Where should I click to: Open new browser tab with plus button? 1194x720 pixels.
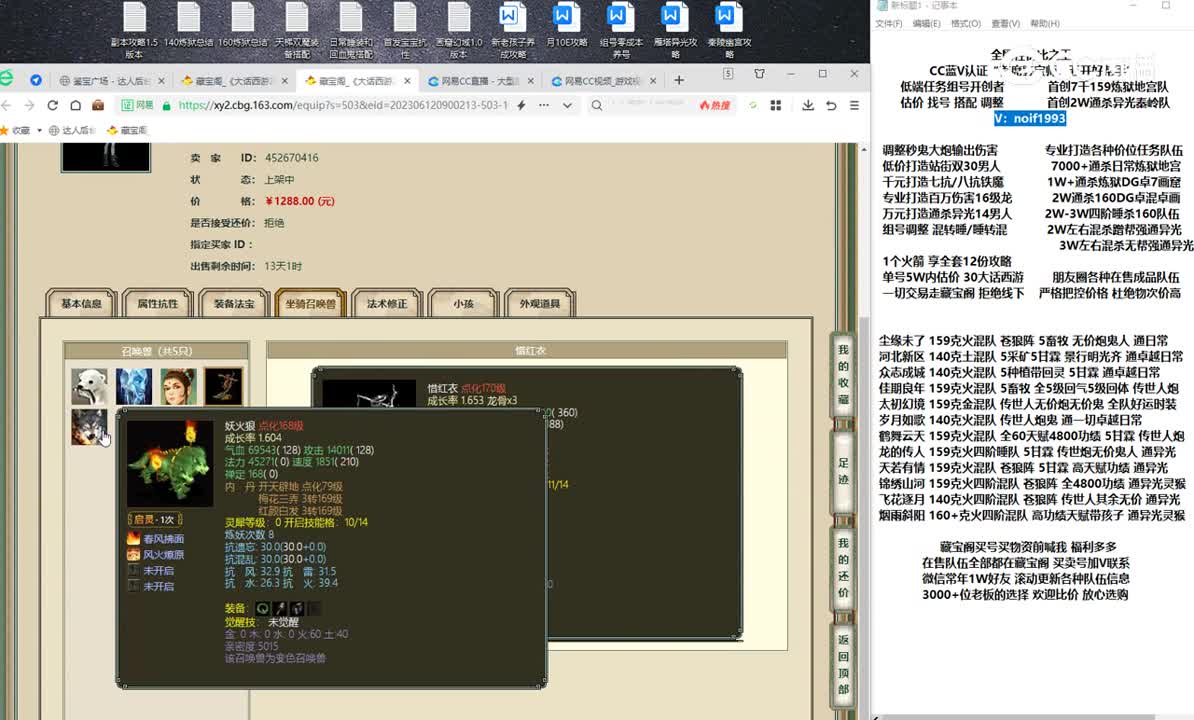(679, 80)
